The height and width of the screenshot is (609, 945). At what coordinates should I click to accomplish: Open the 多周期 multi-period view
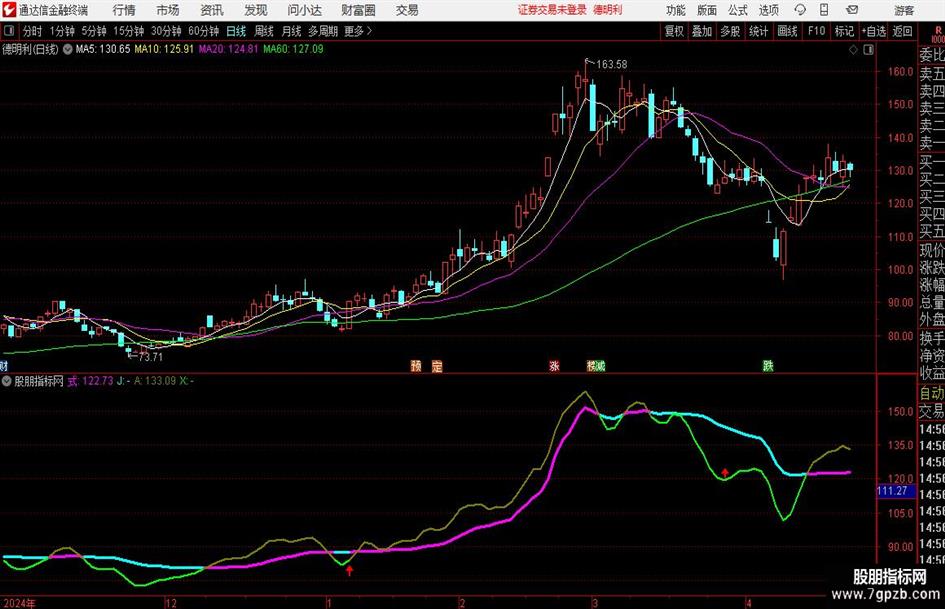click(x=323, y=31)
